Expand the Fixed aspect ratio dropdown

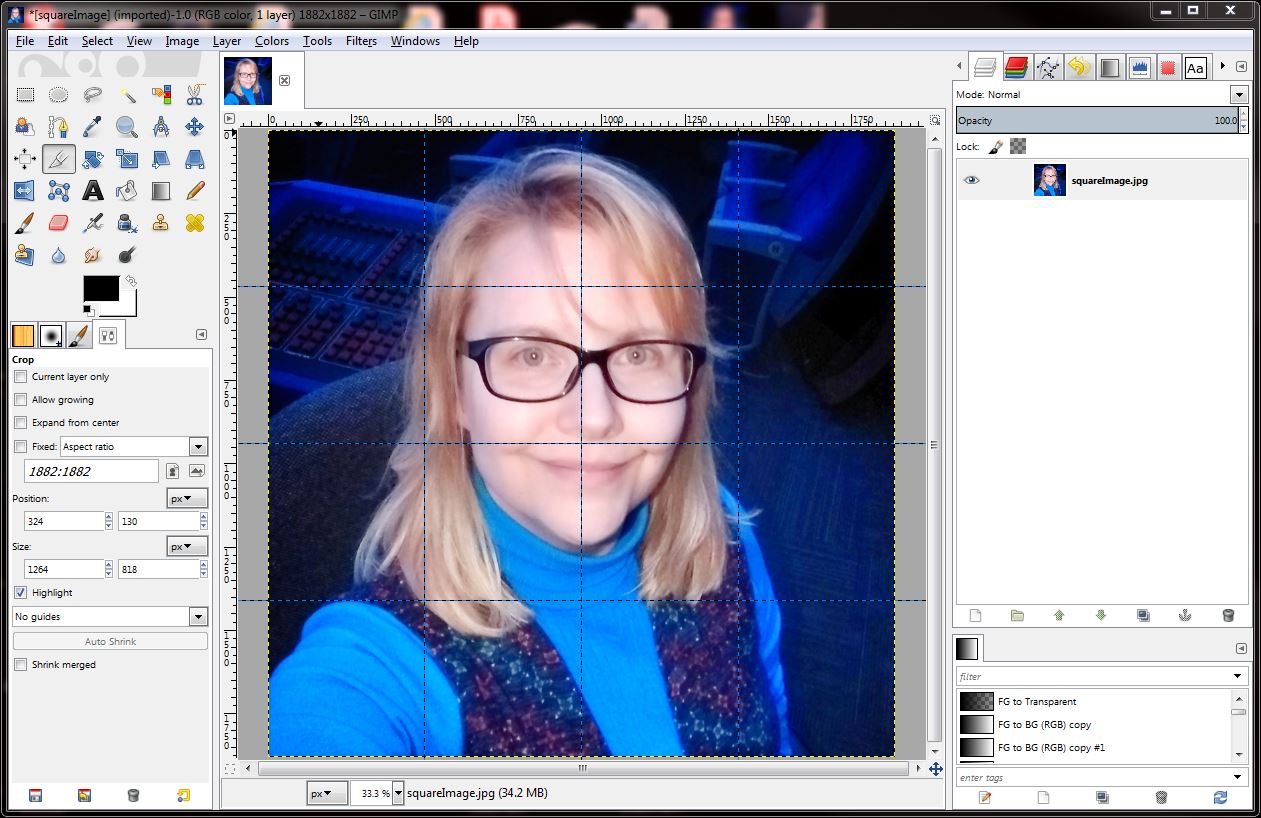point(197,446)
